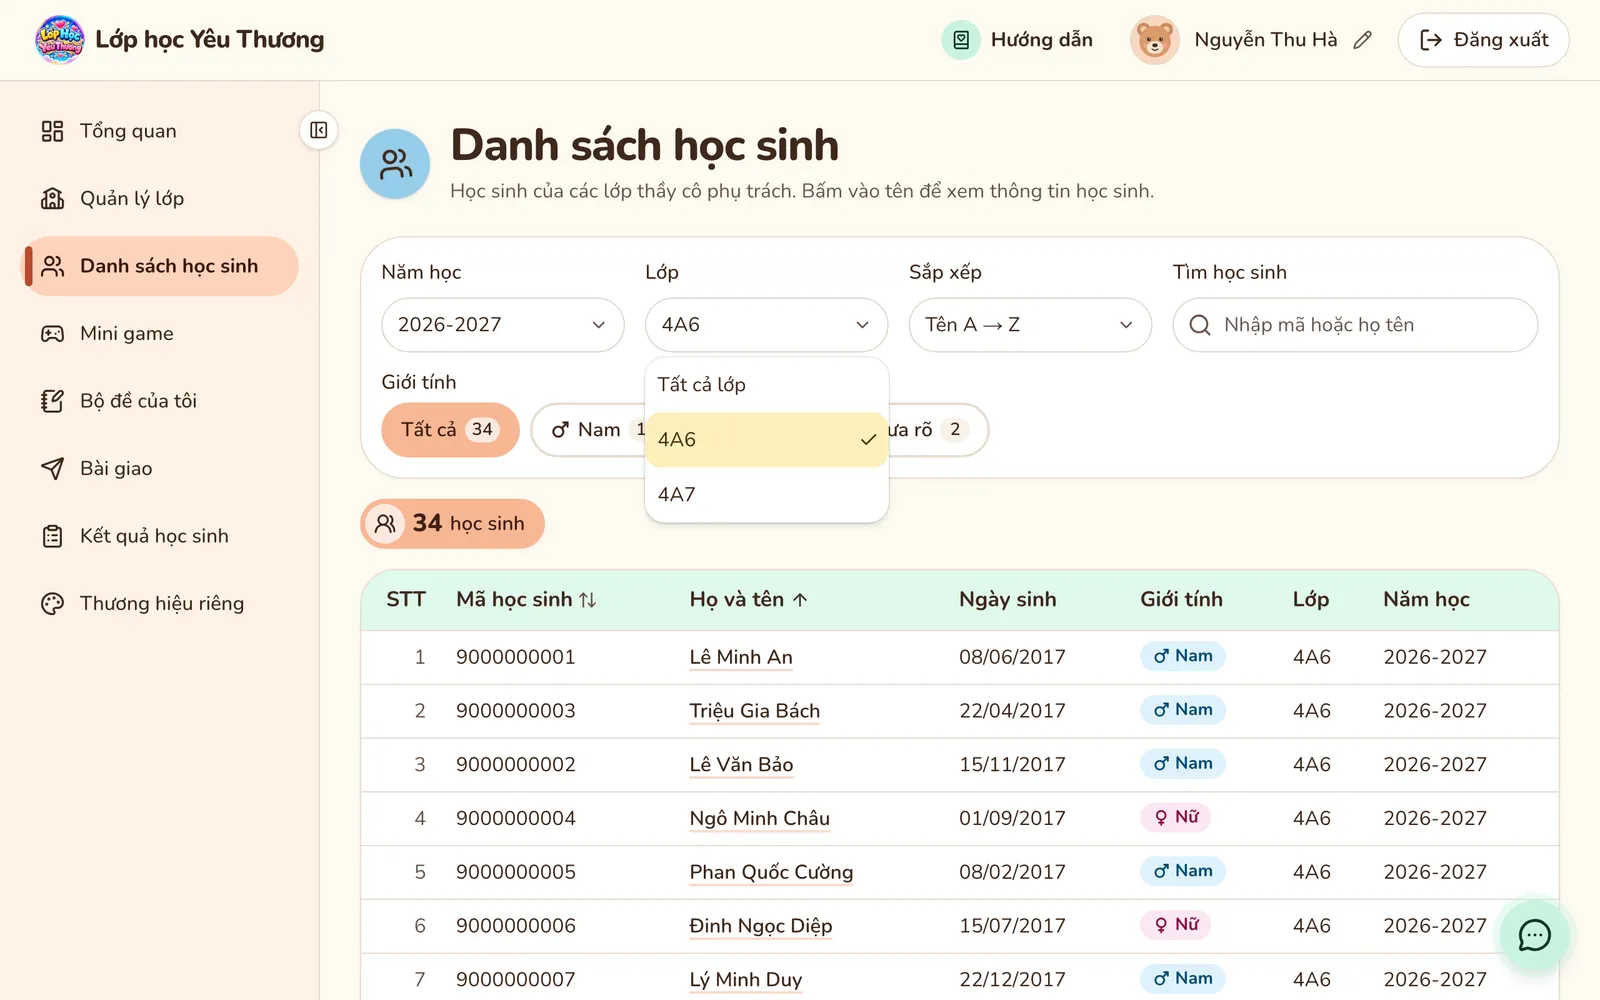Click the Đăng xuất button
Screen dimensions: 1600x1000
tap(1483, 40)
